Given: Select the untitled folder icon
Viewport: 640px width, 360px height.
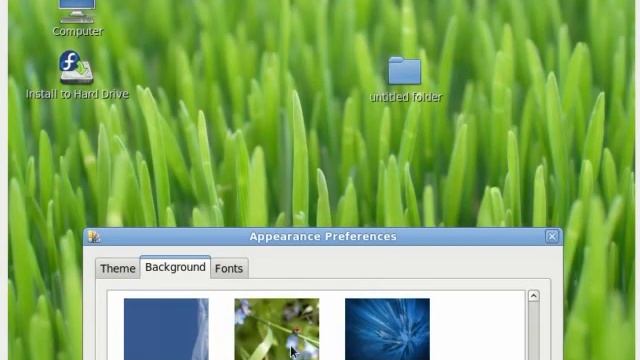Looking at the screenshot, I should tap(404, 71).
